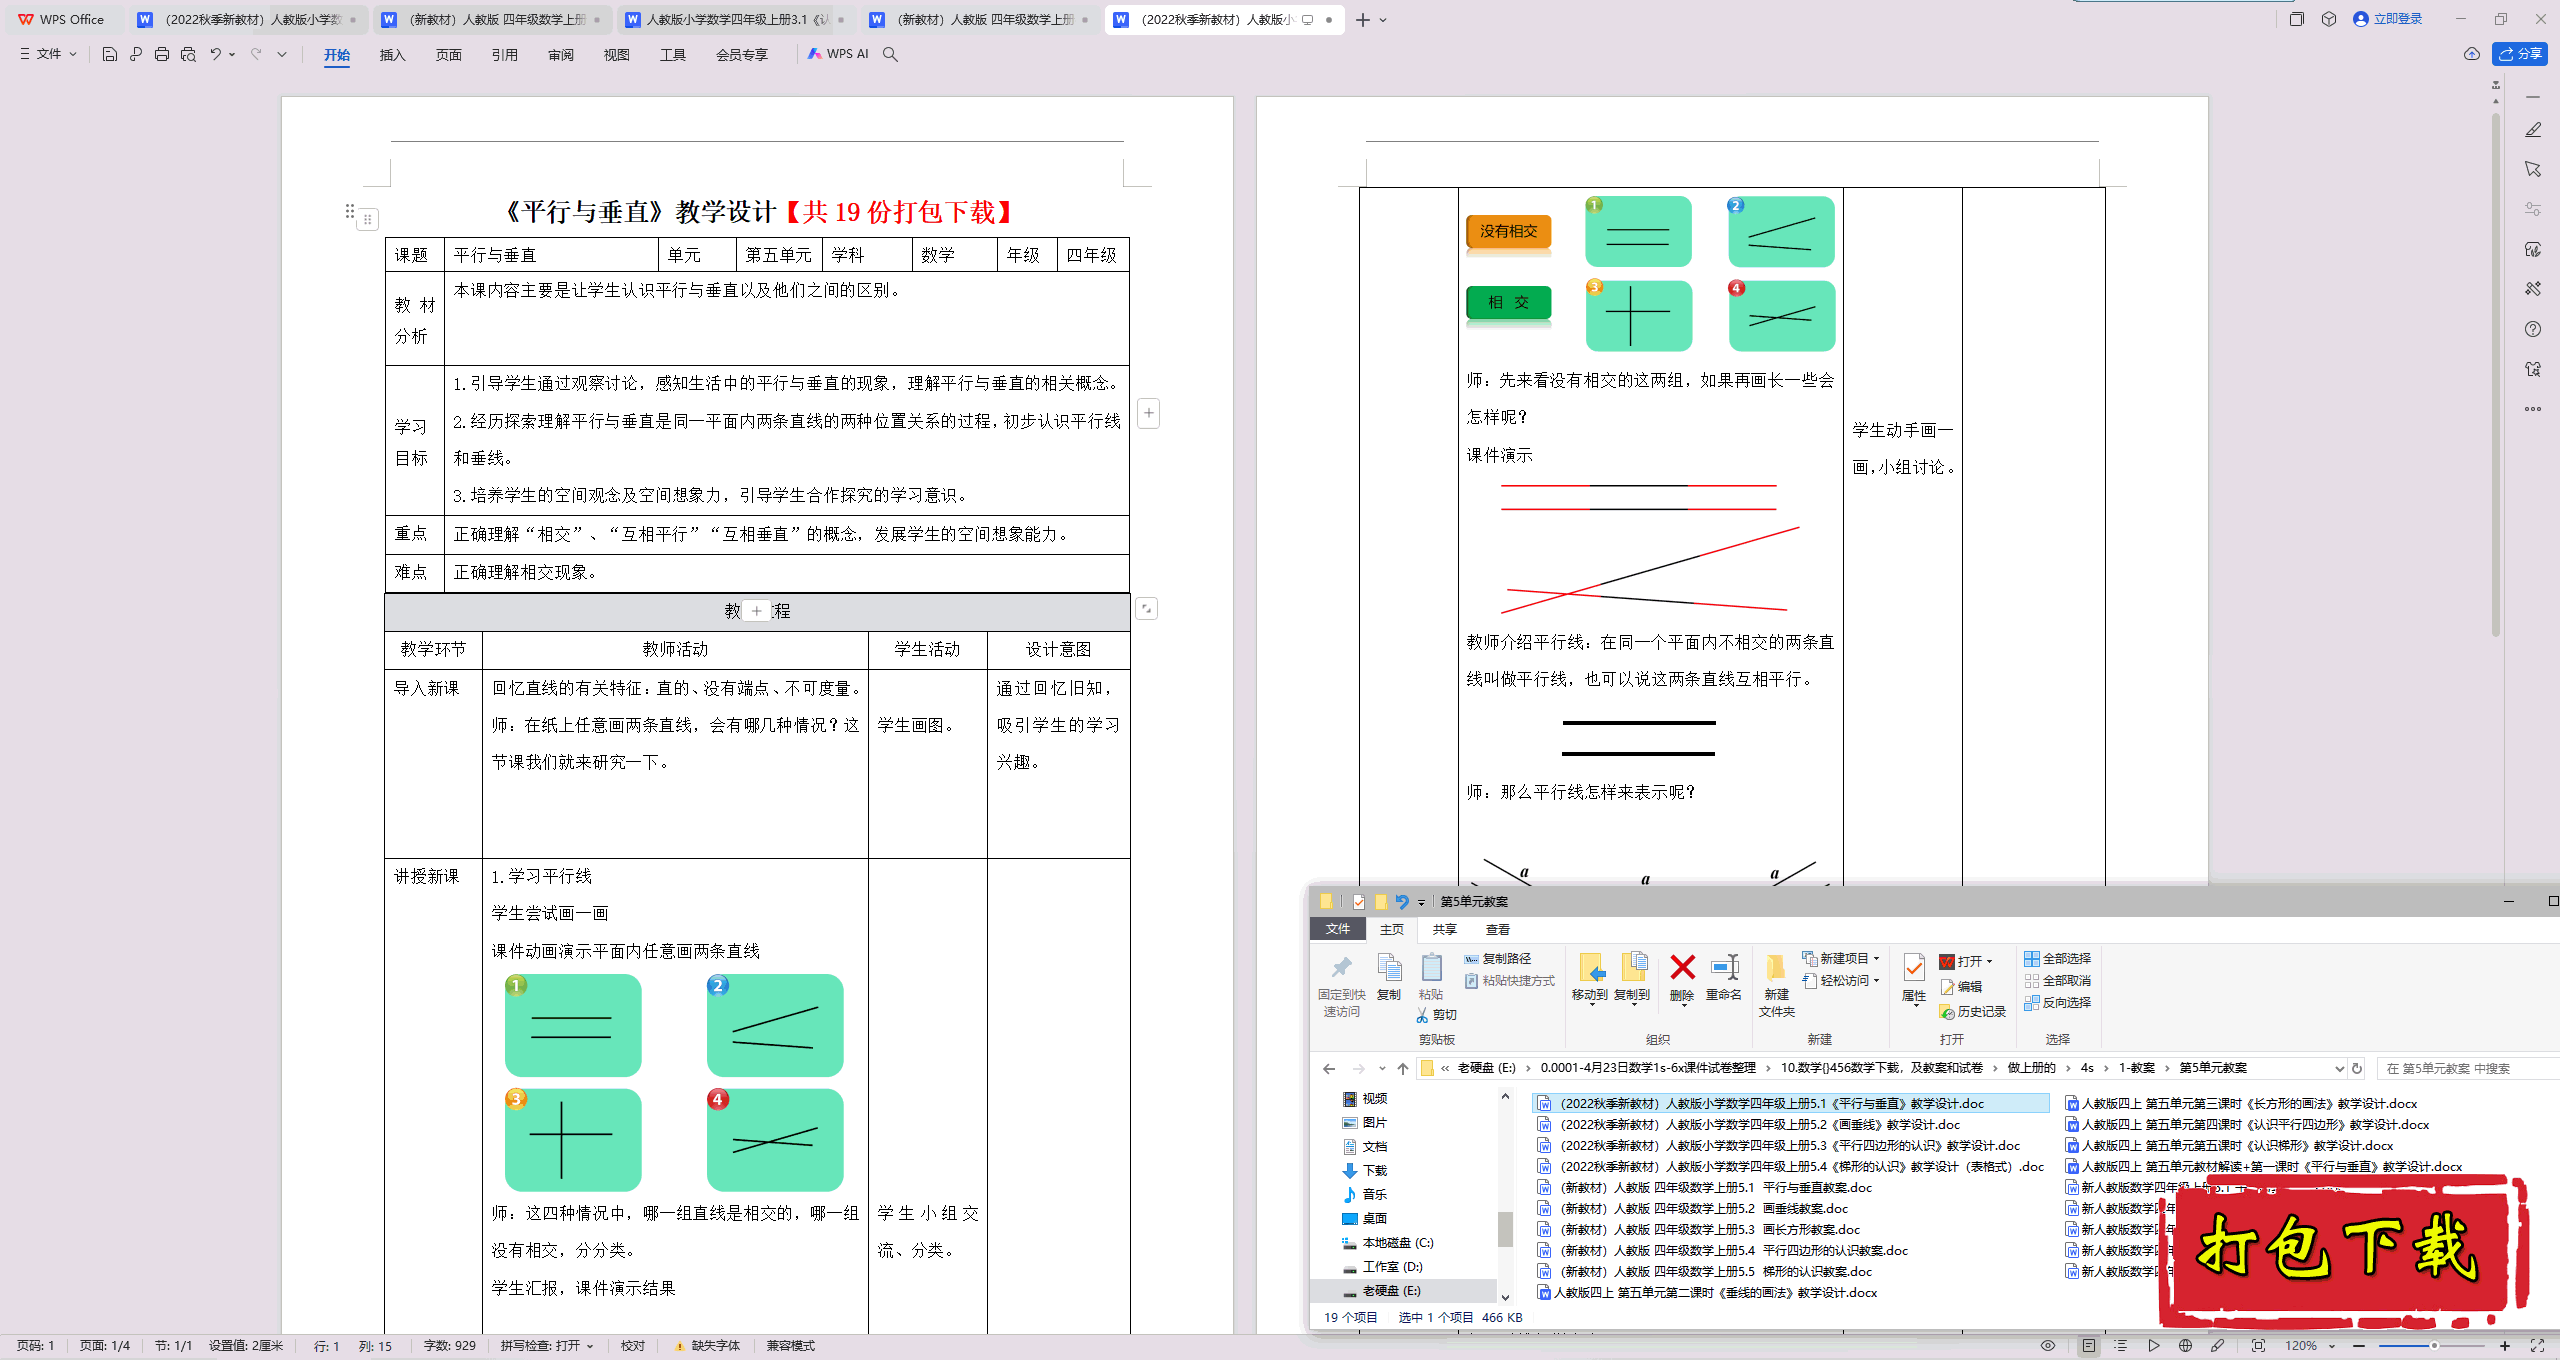Screen dimensions: 2560x1360
Task: Click 全部选择 in Explorer ribbon
Action: (x=2057, y=958)
